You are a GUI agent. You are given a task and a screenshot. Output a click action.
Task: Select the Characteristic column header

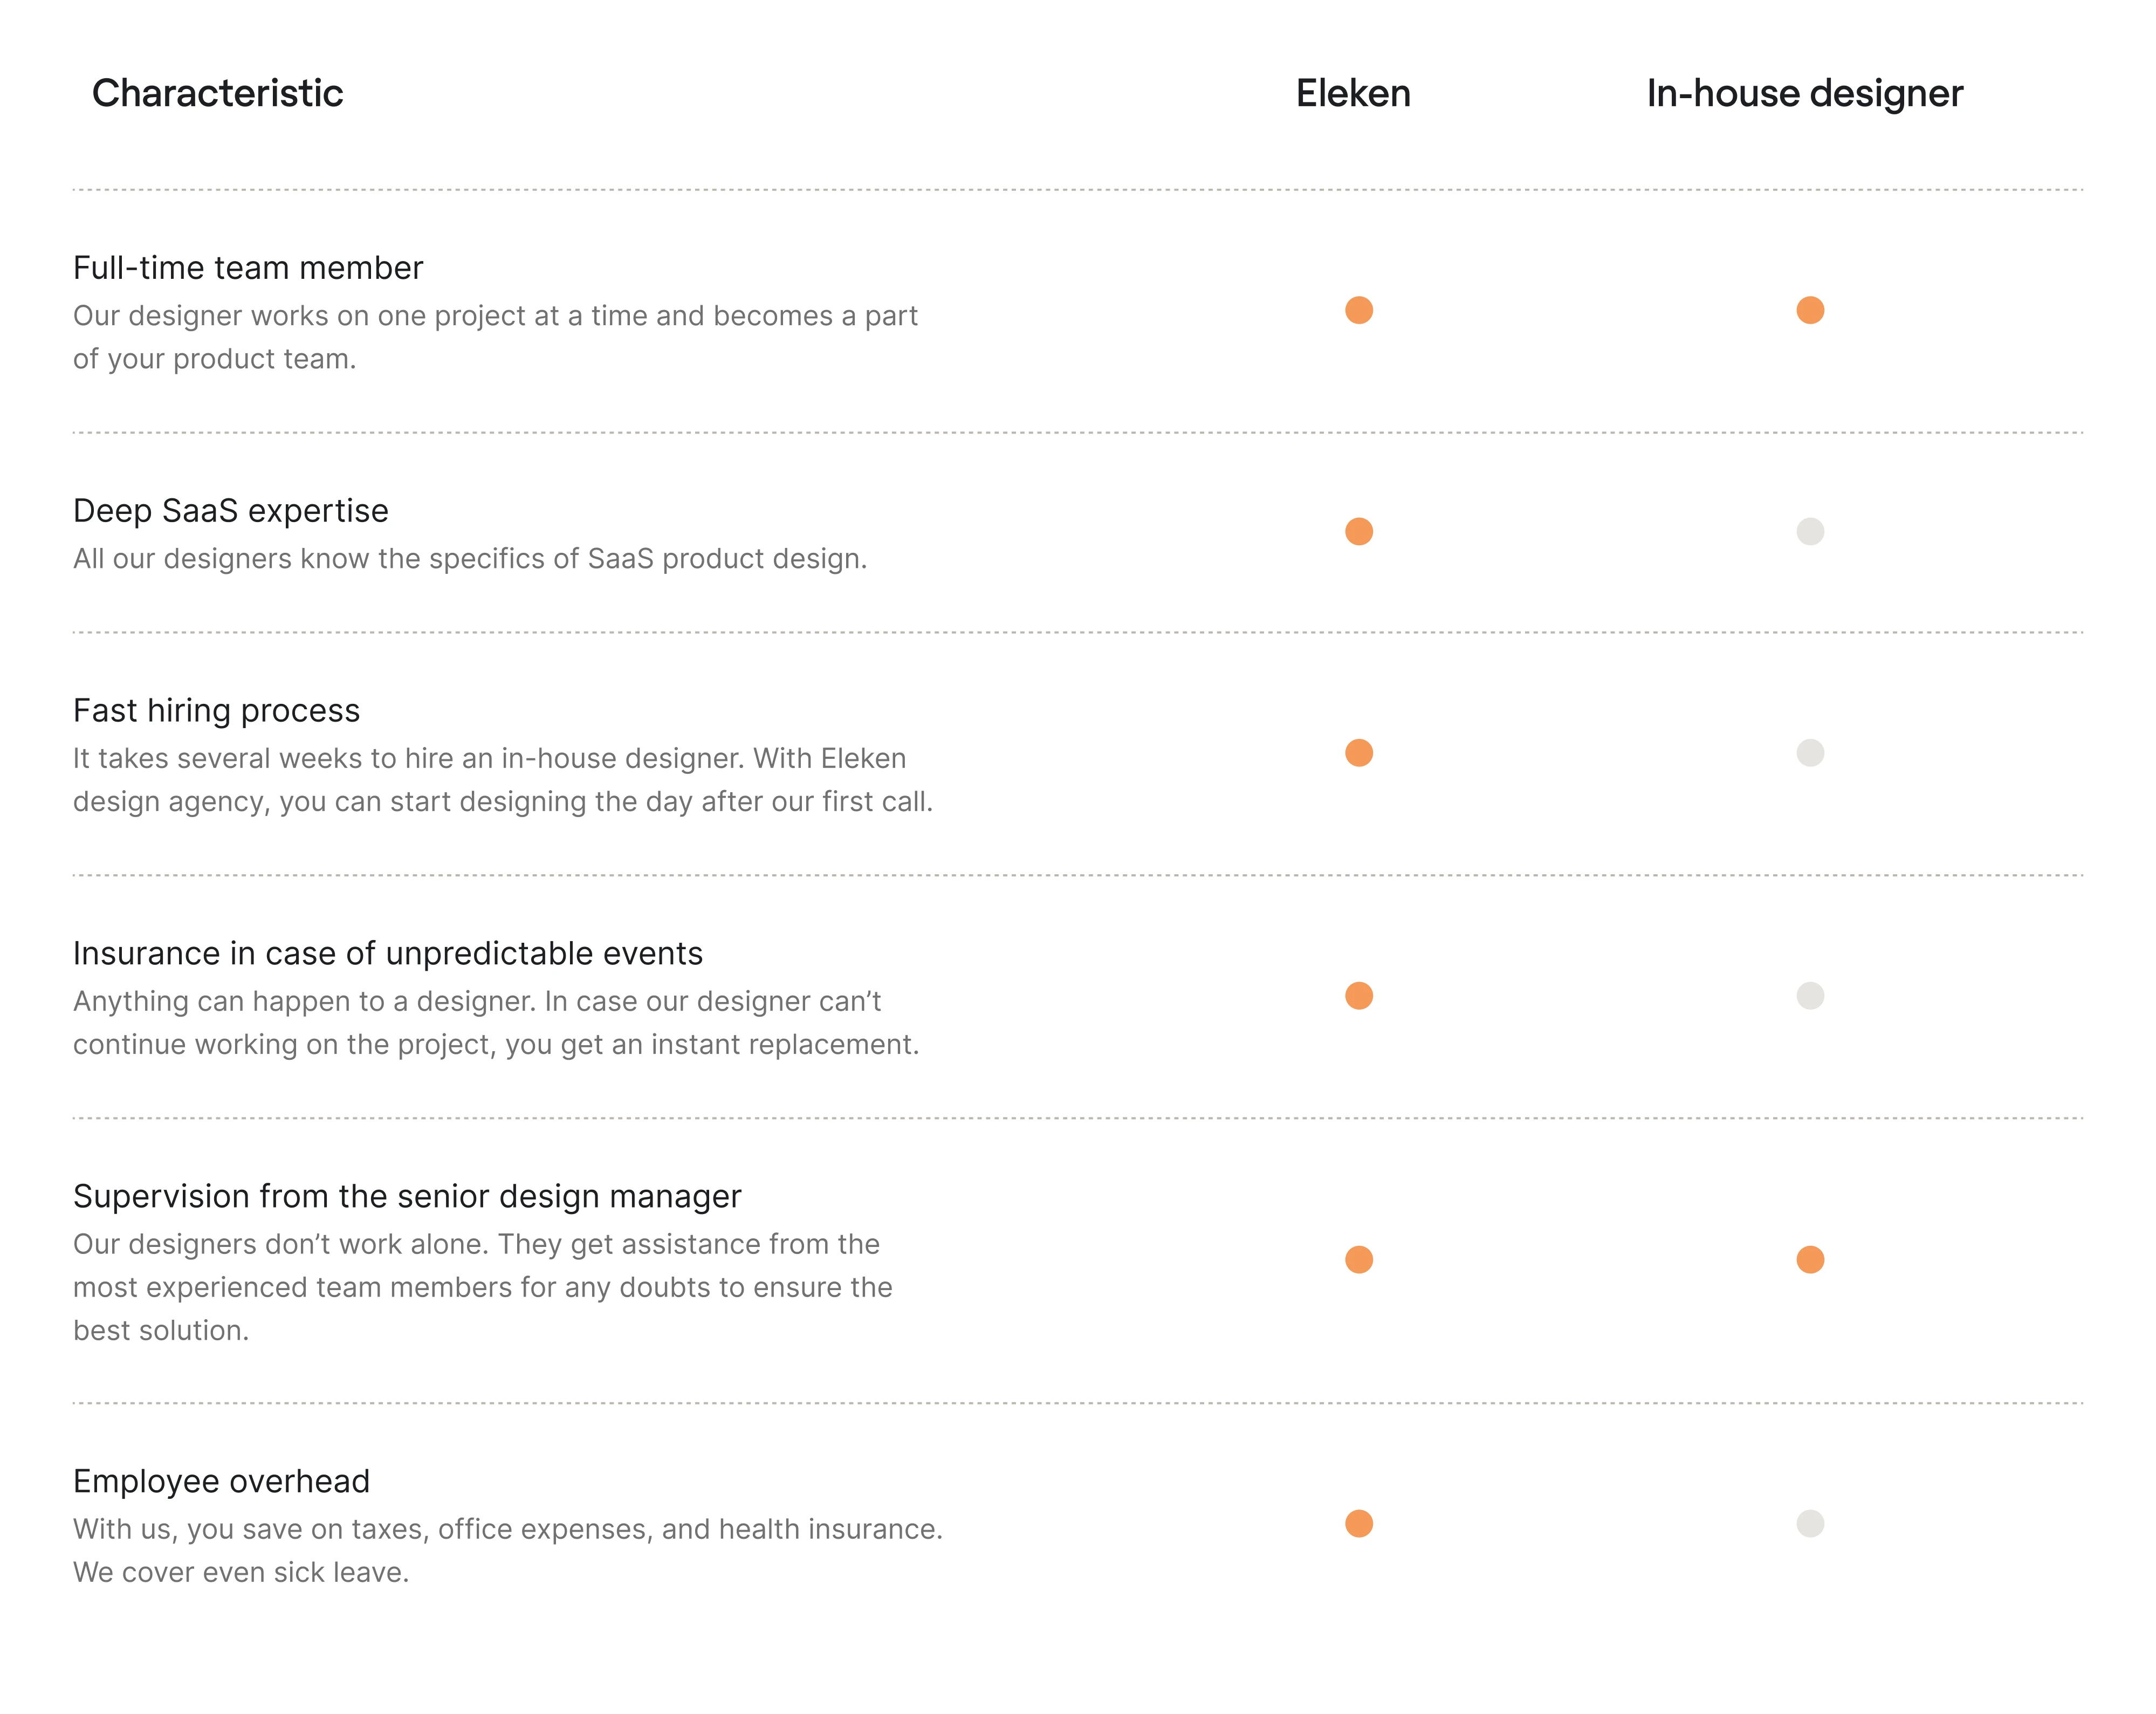pyautogui.click(x=217, y=93)
